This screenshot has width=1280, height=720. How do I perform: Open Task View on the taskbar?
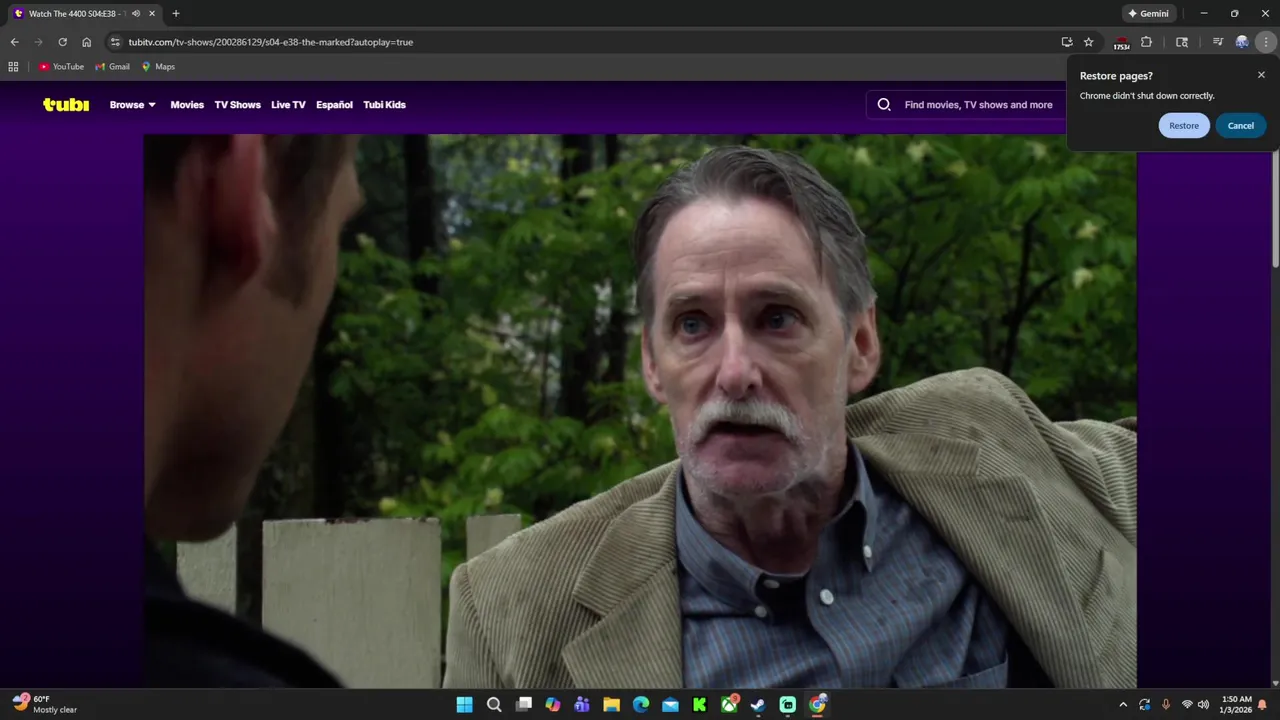point(523,704)
